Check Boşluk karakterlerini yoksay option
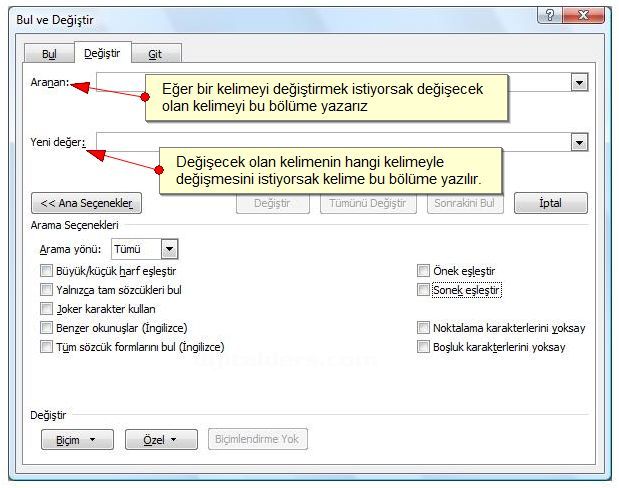This screenshot has width=619, height=488. tap(423, 347)
